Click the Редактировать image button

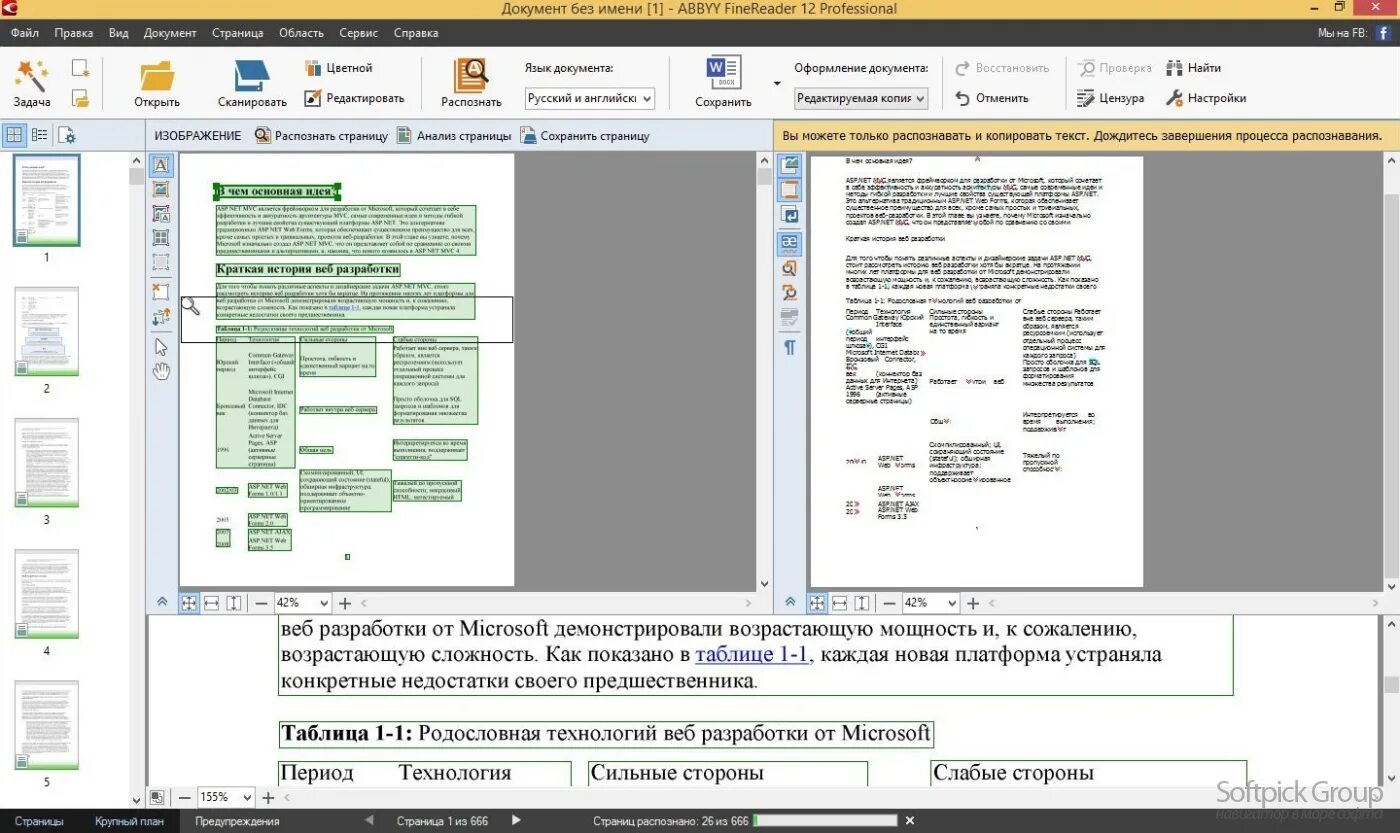tap(354, 98)
